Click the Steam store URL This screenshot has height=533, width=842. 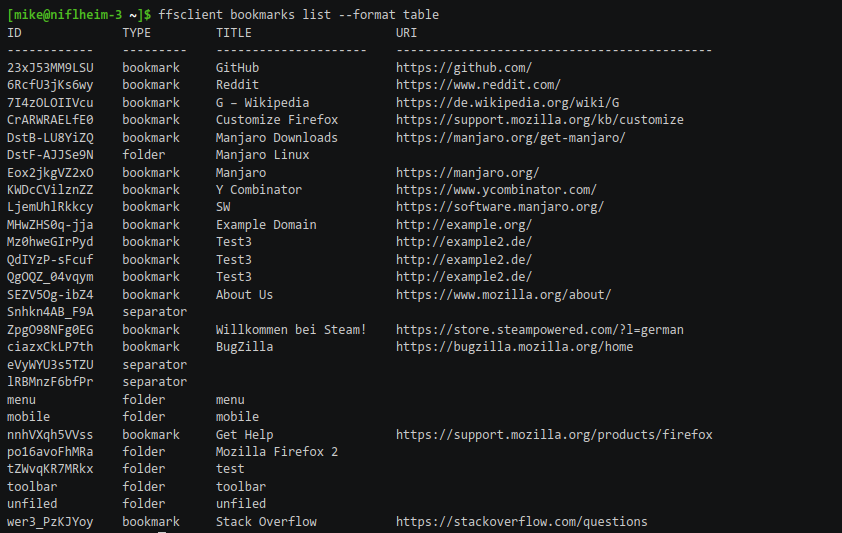539,330
